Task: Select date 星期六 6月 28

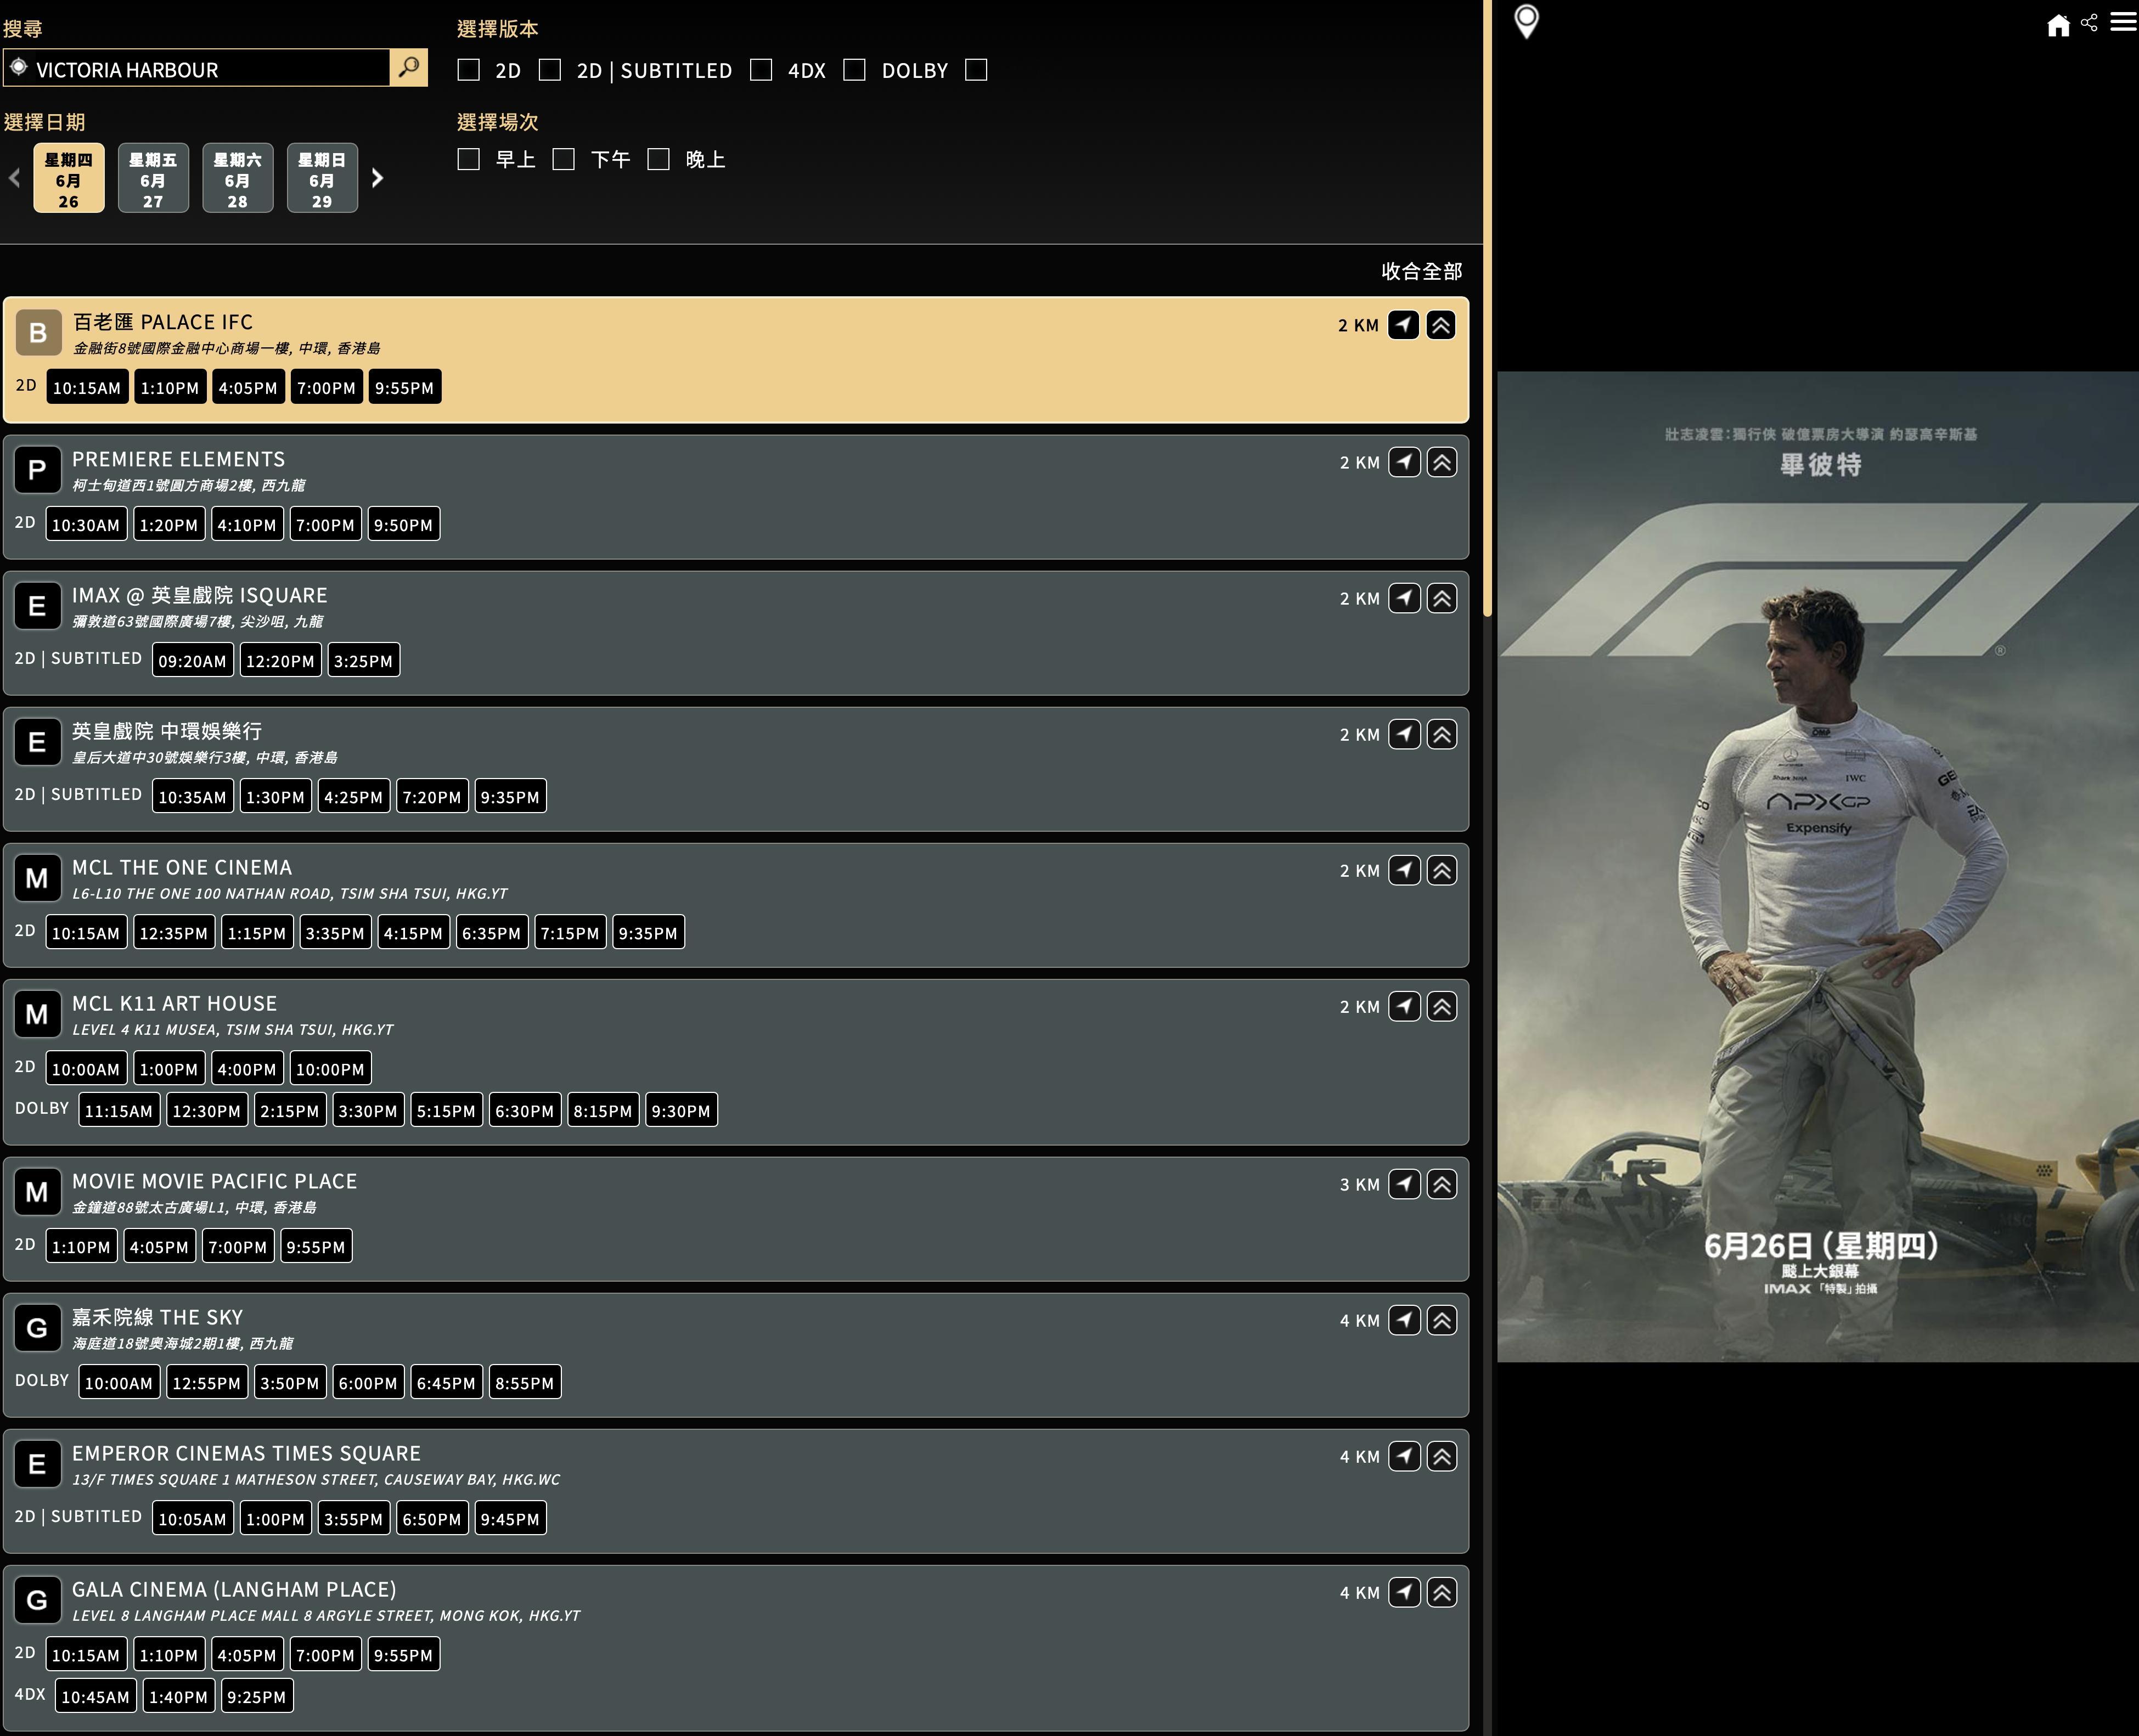Action: (x=237, y=178)
